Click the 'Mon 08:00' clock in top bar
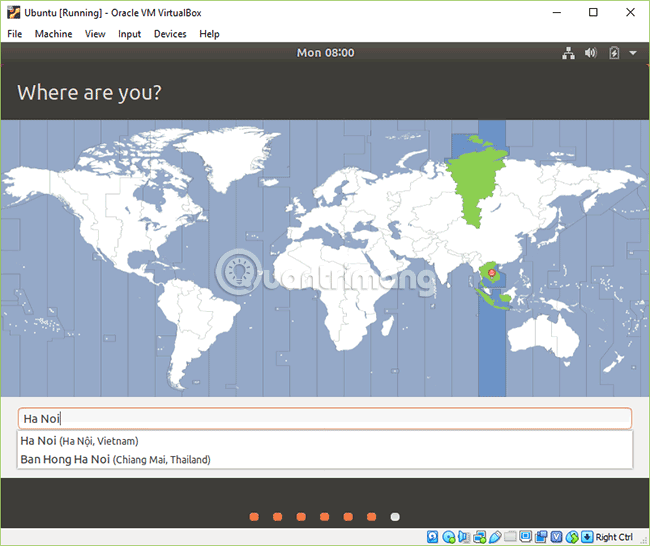650x546 pixels. pos(325,53)
